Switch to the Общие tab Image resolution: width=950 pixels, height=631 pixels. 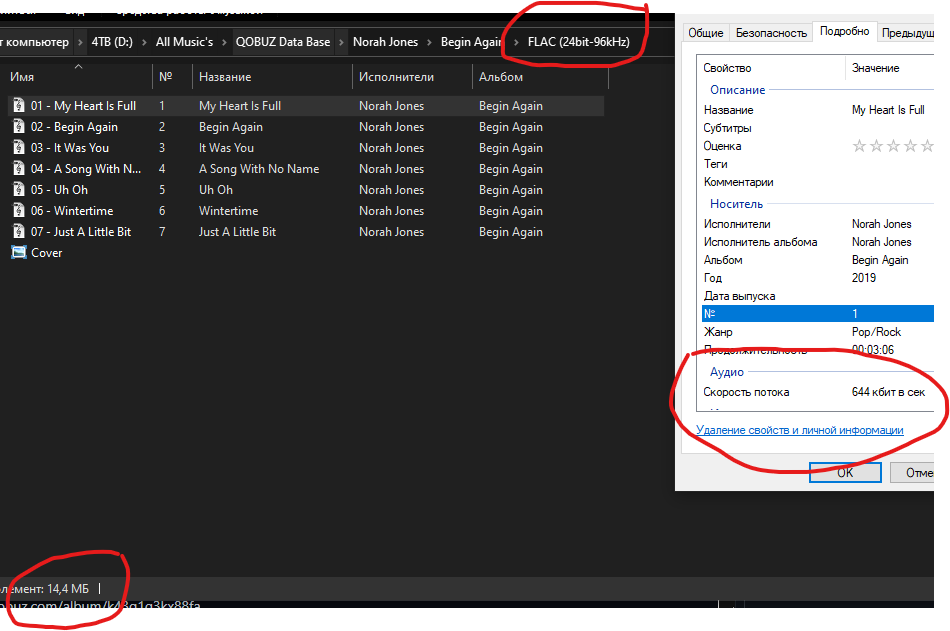pyautogui.click(x=705, y=32)
